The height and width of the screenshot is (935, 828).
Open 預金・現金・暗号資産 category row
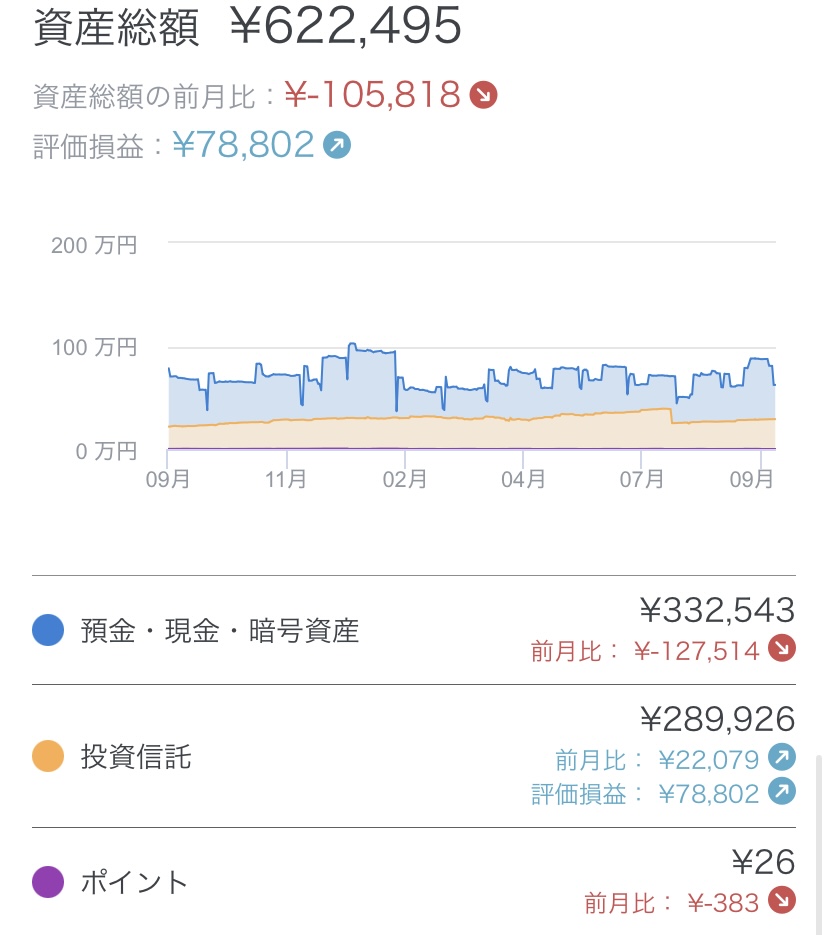click(220, 631)
